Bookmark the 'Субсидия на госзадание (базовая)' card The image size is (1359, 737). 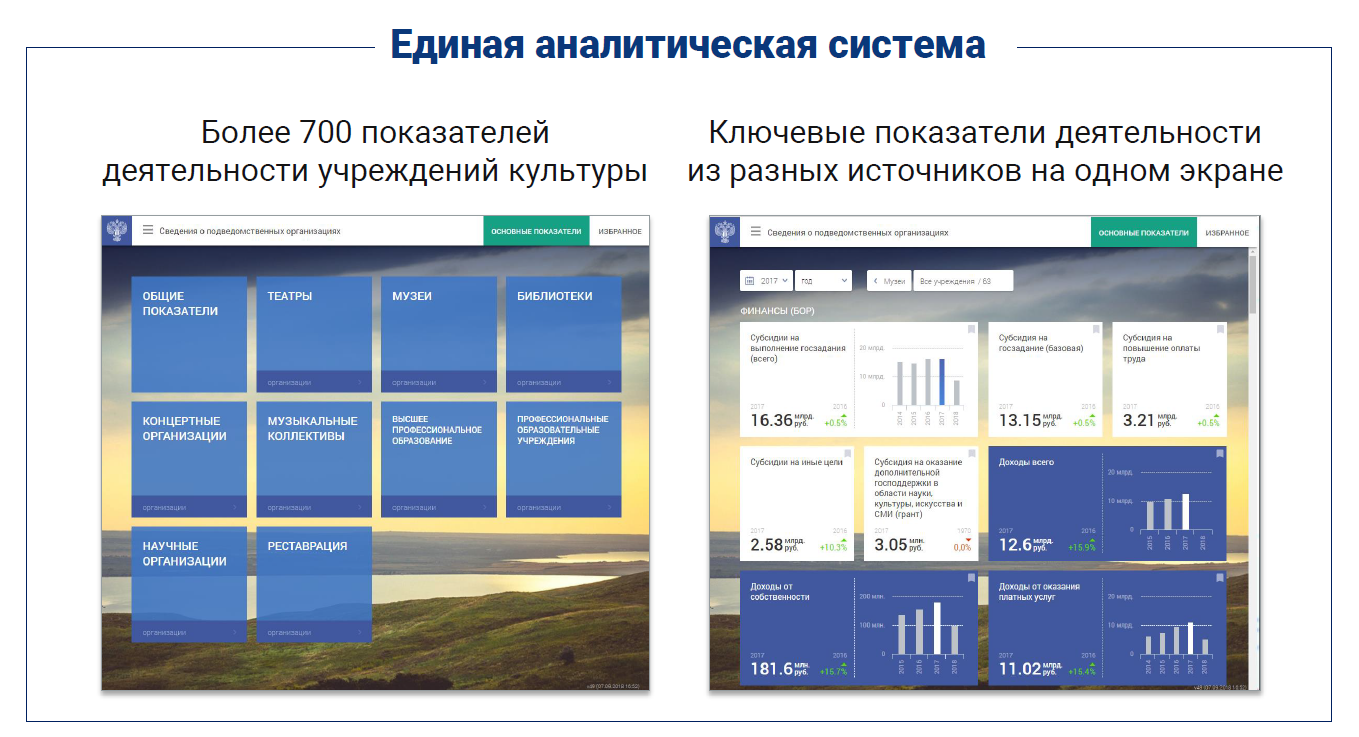[1095, 329]
